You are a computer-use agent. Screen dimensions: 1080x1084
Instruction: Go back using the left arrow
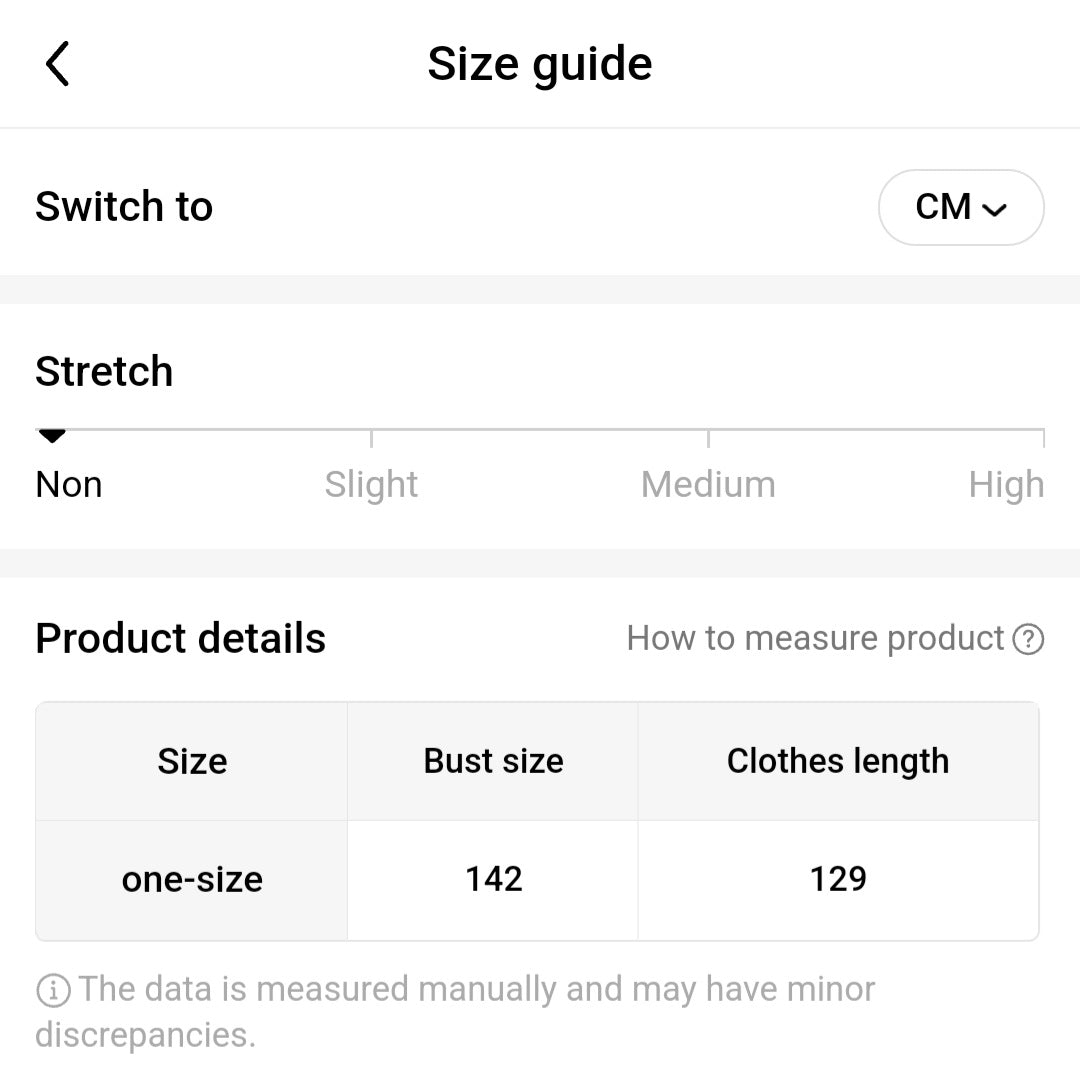58,64
